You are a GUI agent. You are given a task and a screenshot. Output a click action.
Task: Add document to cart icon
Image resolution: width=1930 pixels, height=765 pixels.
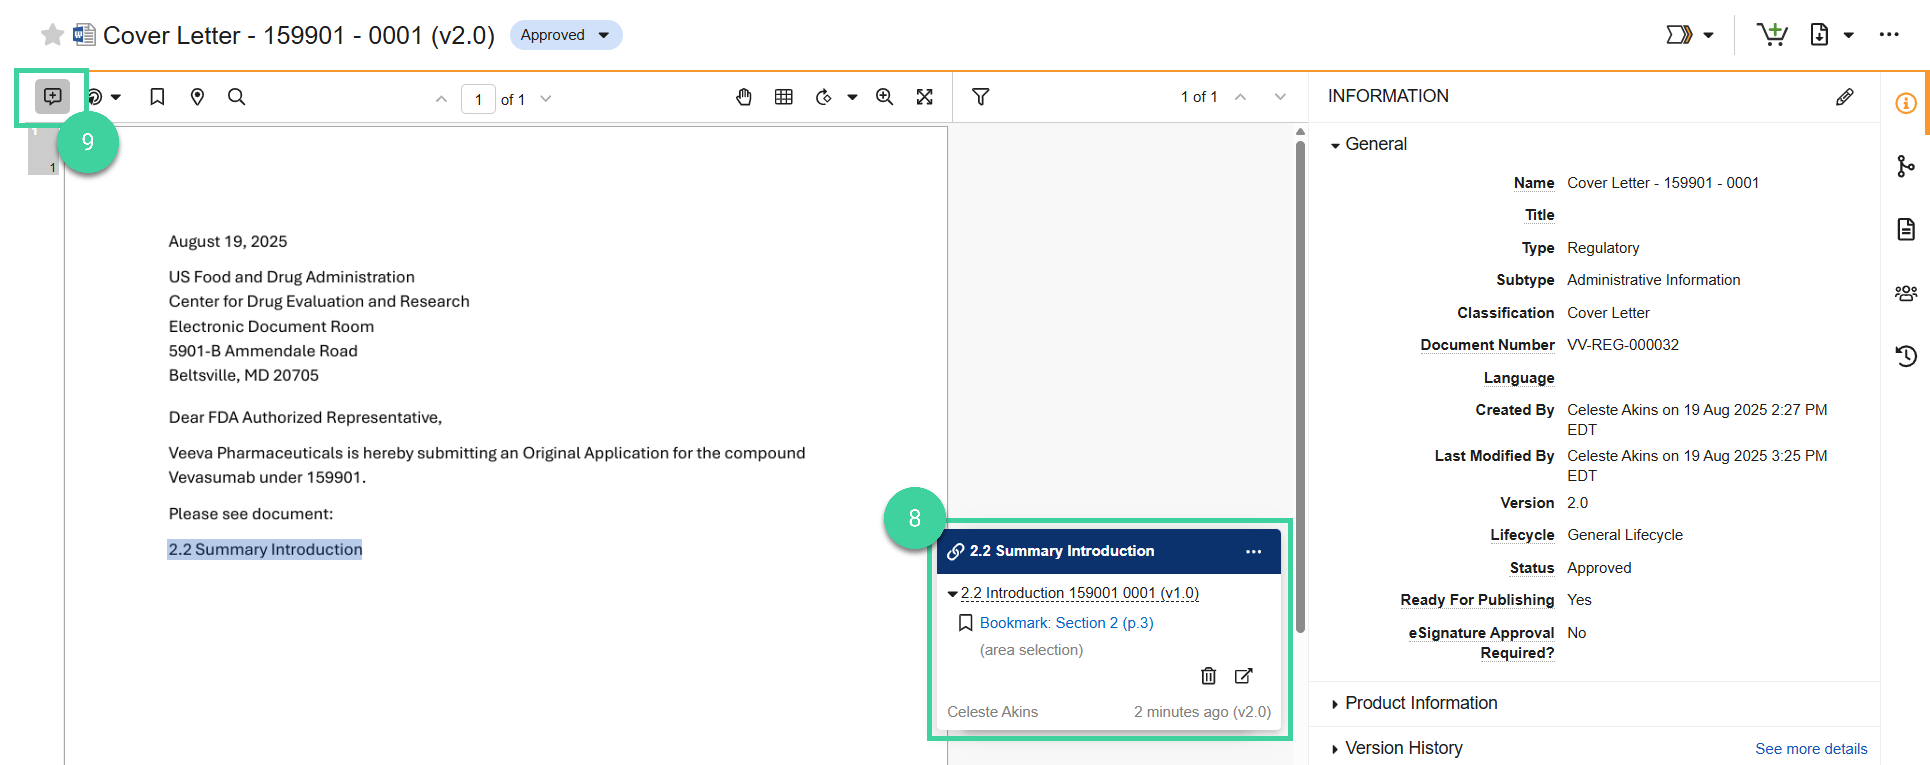(1772, 35)
